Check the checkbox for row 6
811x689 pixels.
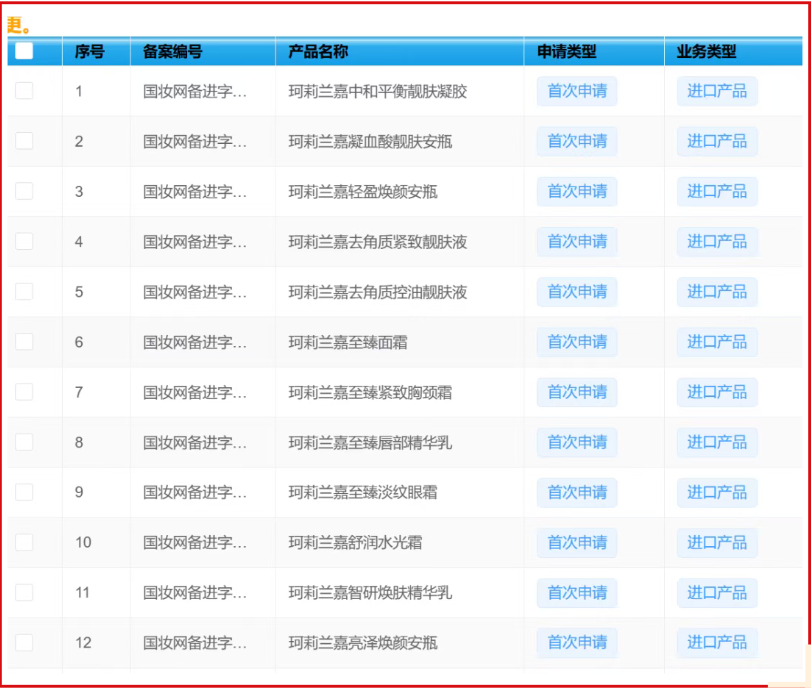coord(24,341)
